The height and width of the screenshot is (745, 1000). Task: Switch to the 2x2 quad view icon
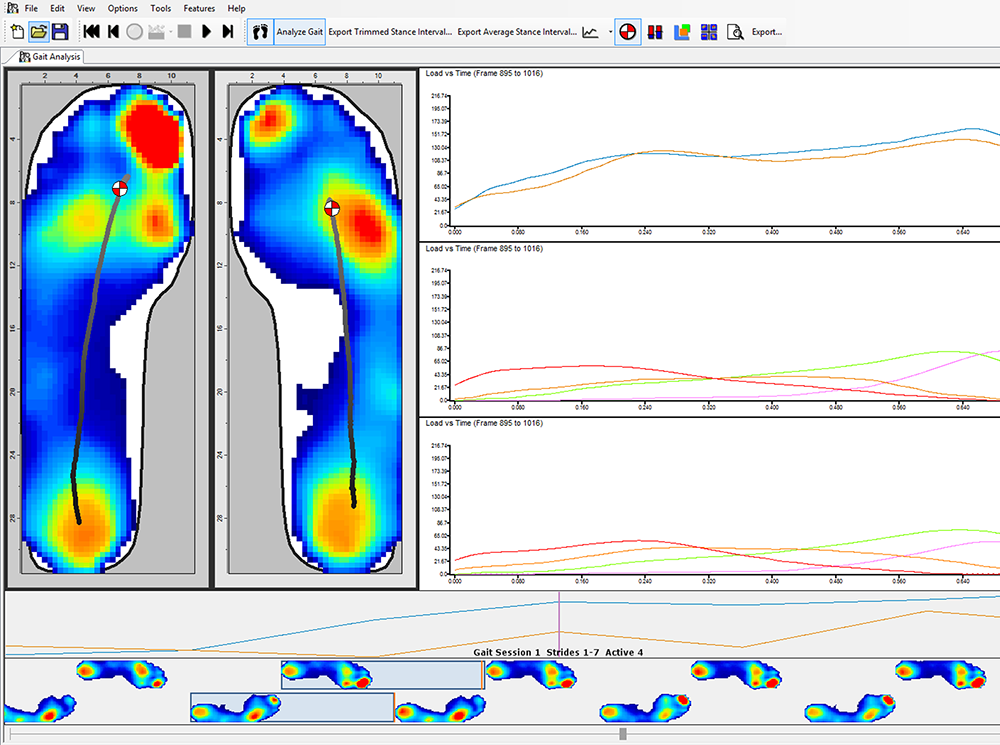tap(708, 32)
